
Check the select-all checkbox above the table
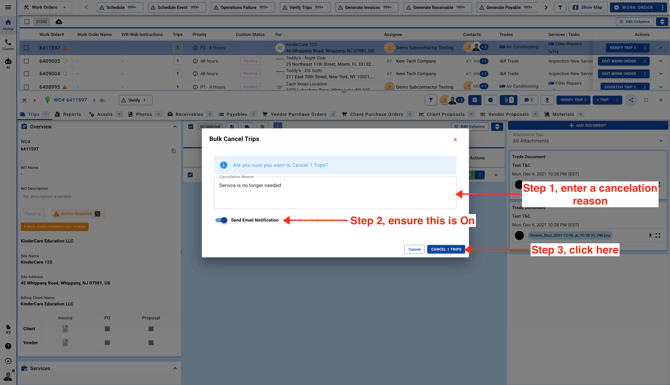tap(27, 21)
